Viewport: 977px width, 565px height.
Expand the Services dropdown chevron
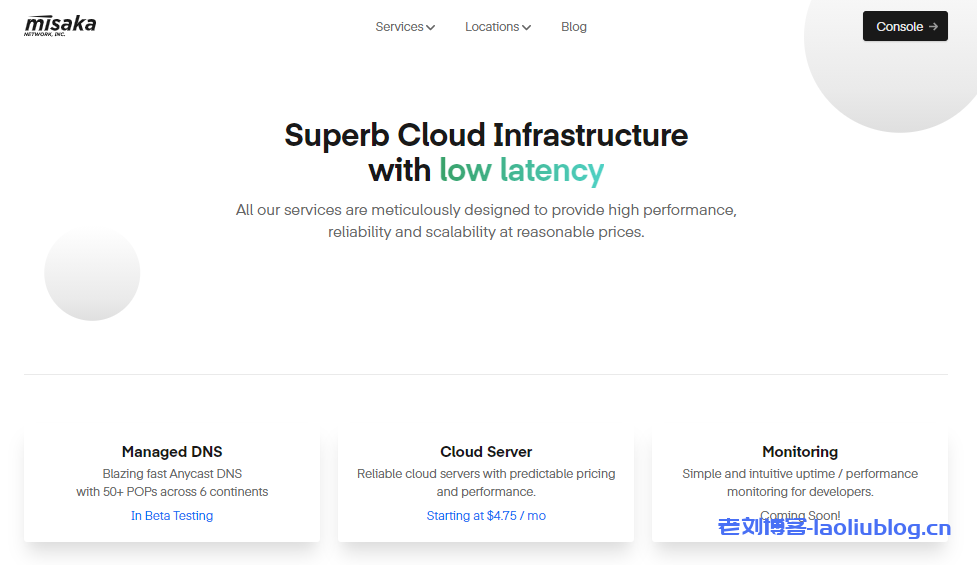[x=431, y=28]
